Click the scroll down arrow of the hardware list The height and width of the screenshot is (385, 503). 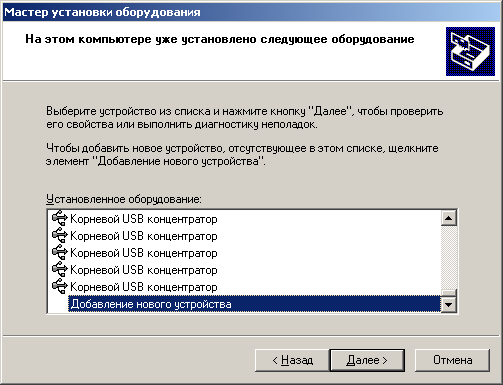(x=448, y=304)
